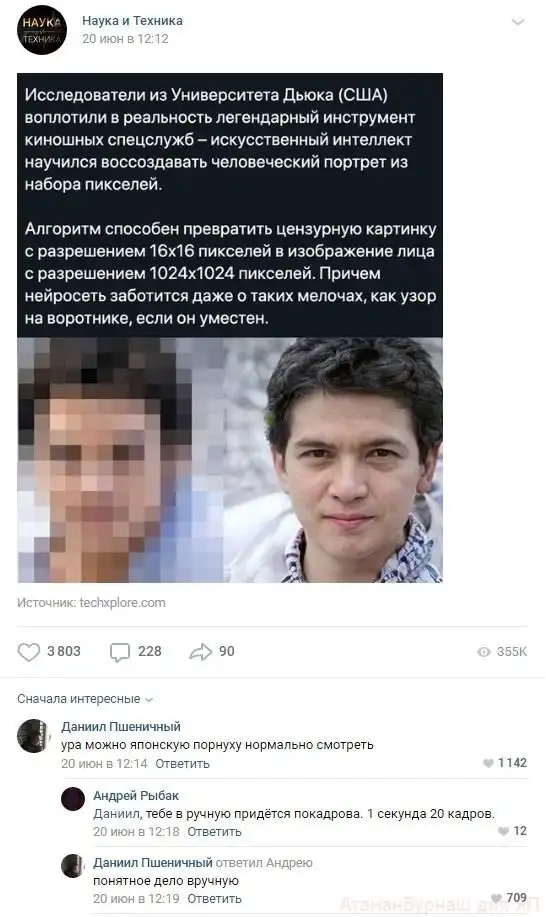Like the reply showing 709 likes
The width and height of the screenshot is (546, 917).
(x=497, y=898)
